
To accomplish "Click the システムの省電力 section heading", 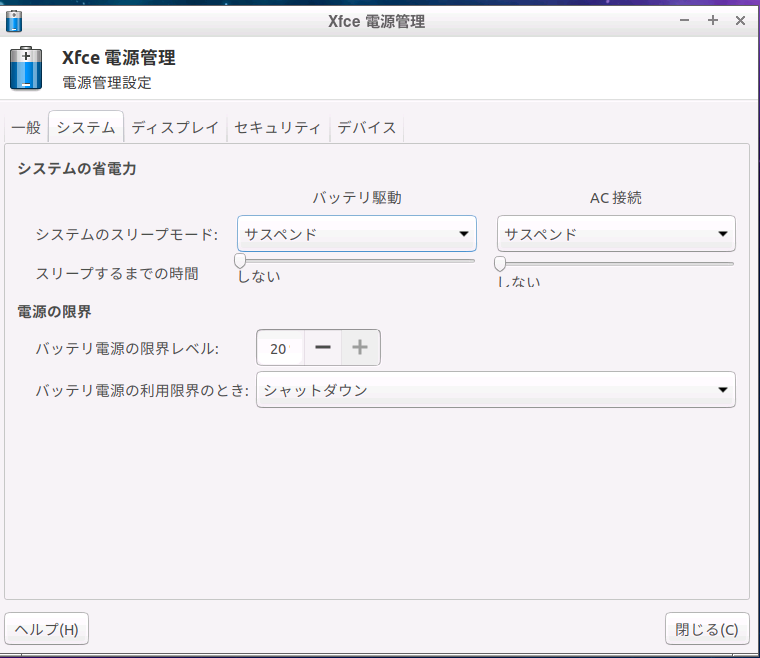I will click(x=77, y=169).
